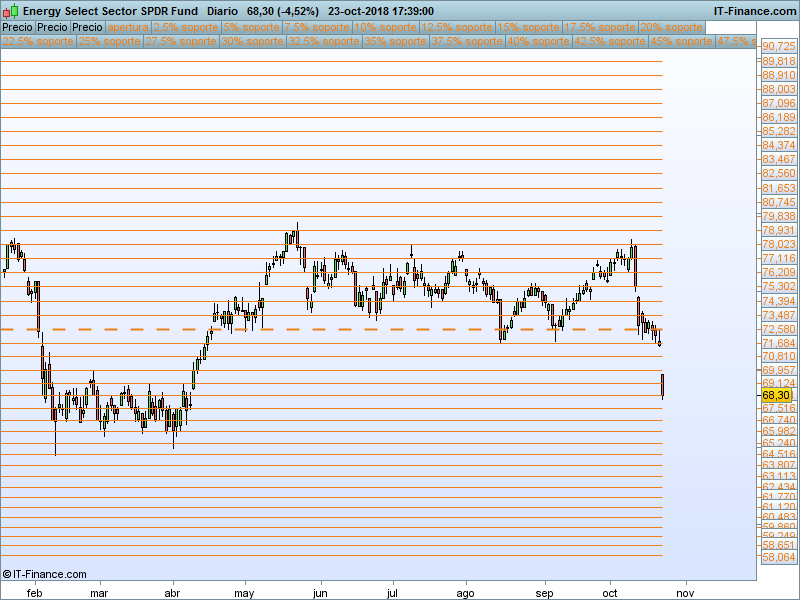Choose the 15% soporte indicator label
This screenshot has width=800, height=600.
point(529,27)
